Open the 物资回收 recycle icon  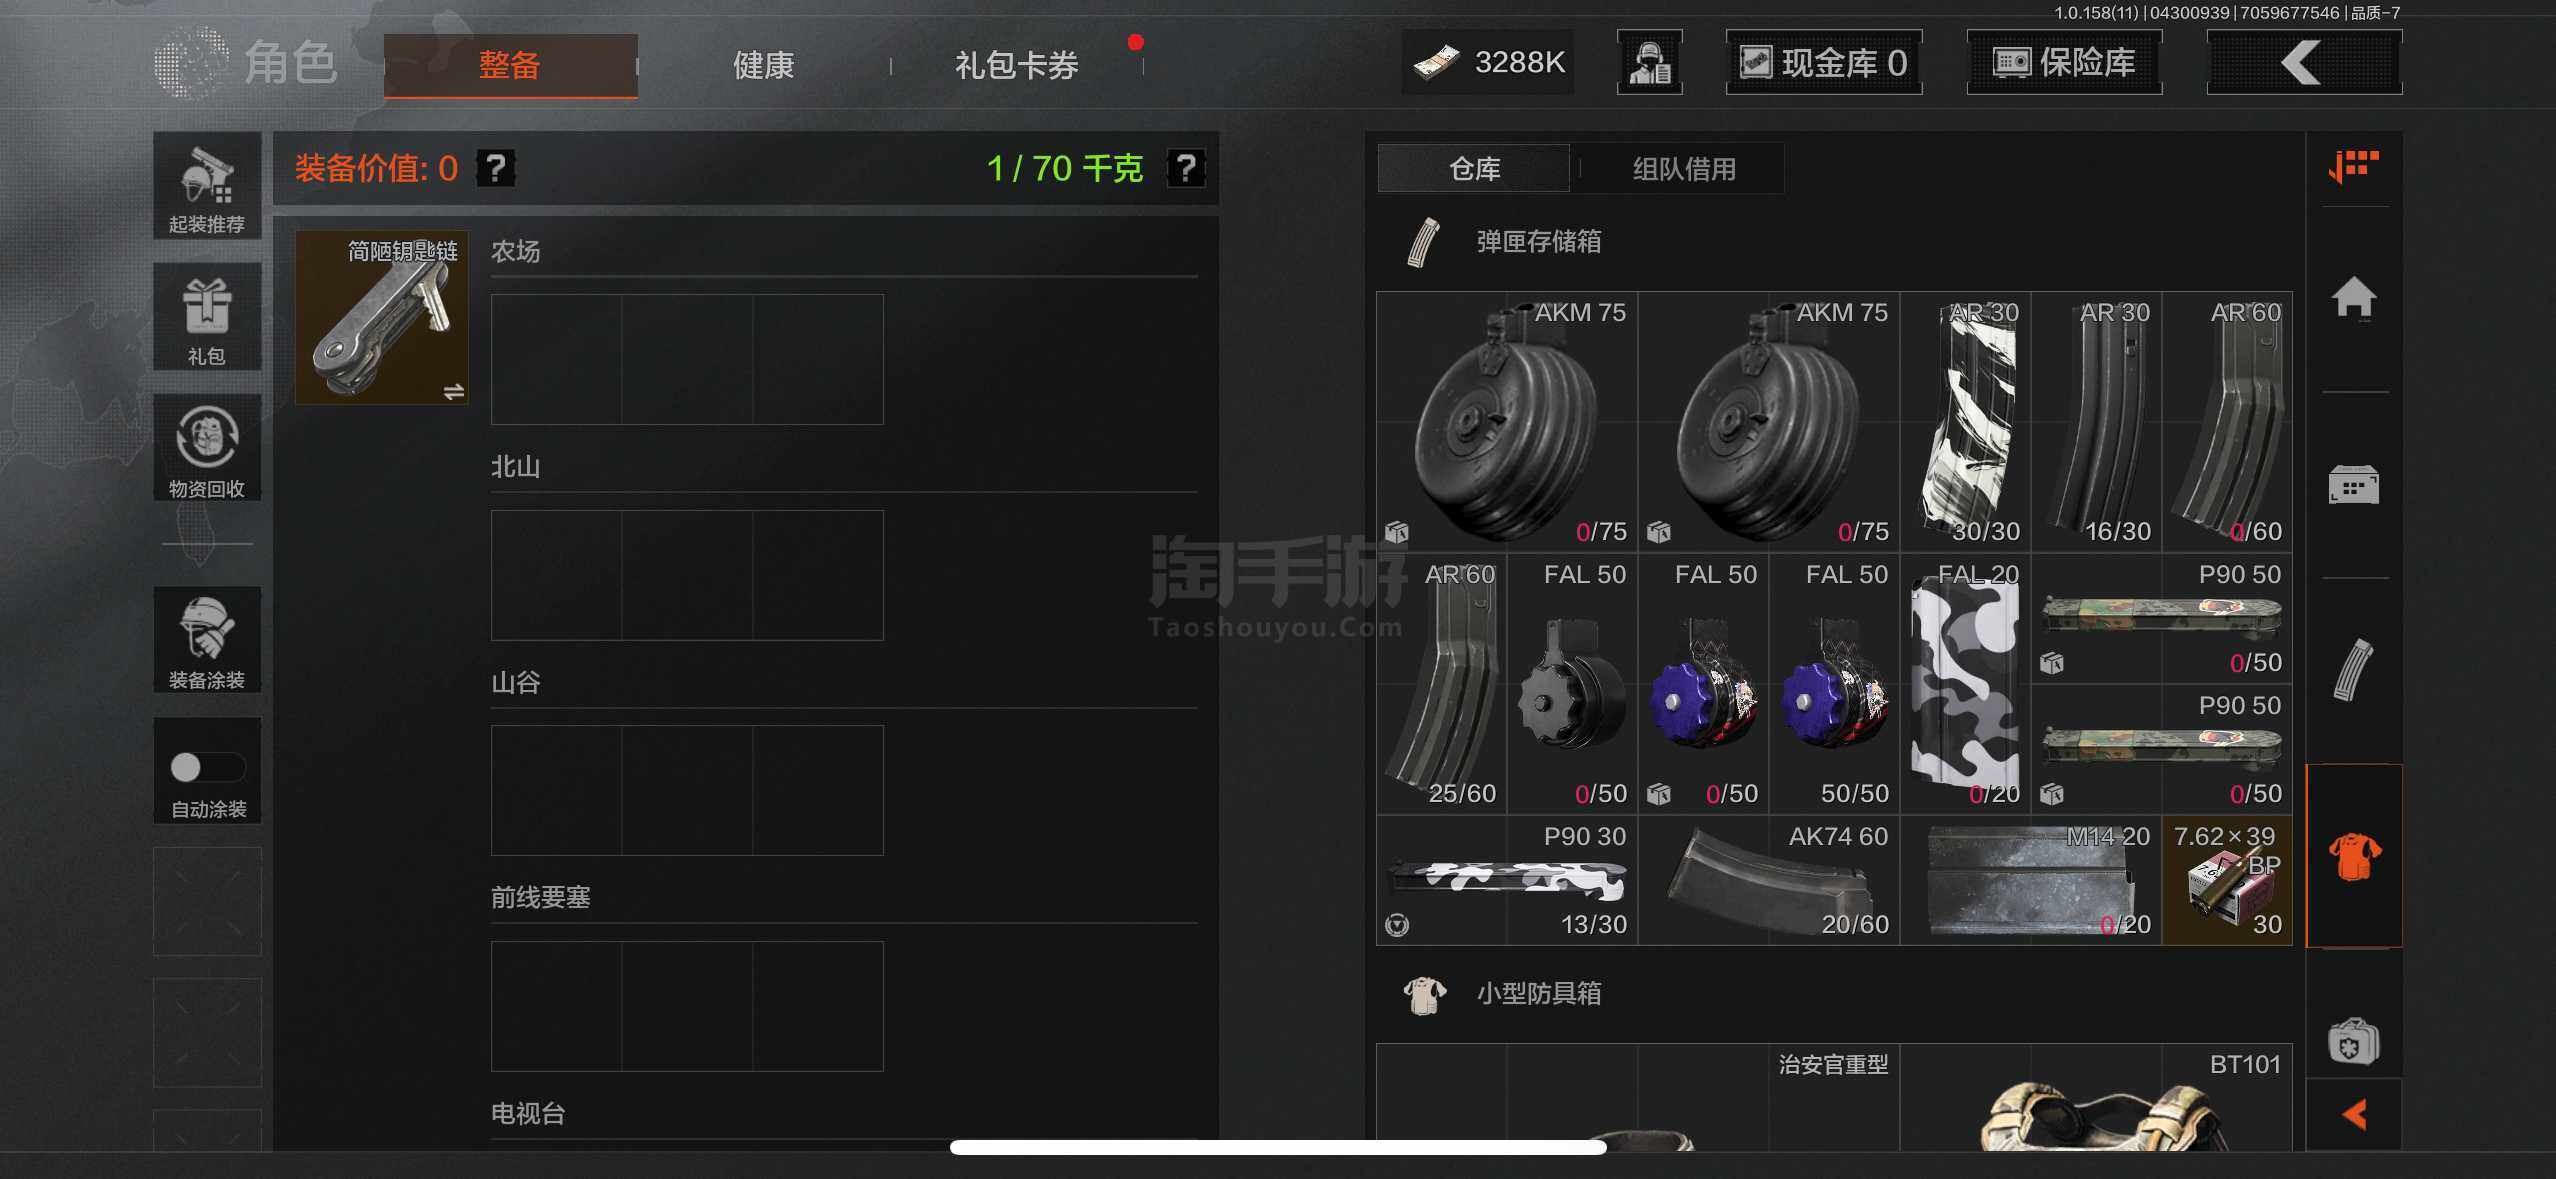click(207, 448)
